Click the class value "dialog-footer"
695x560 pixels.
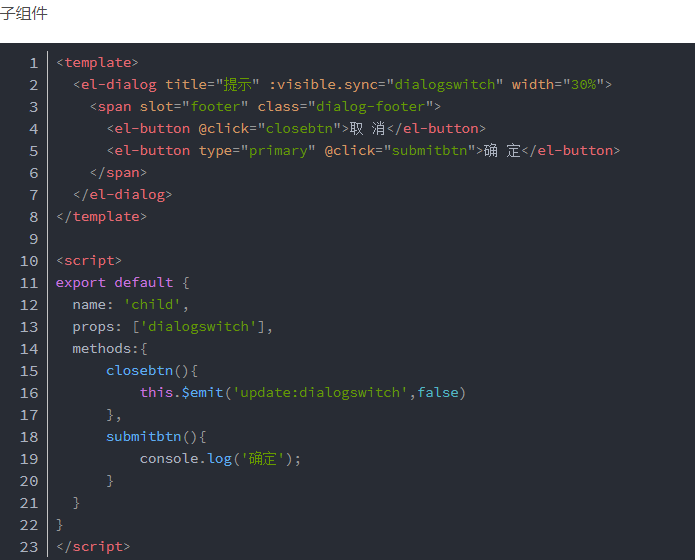(371, 106)
